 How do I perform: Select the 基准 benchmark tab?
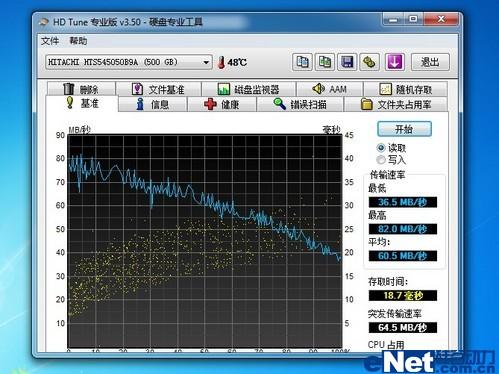(x=82, y=103)
